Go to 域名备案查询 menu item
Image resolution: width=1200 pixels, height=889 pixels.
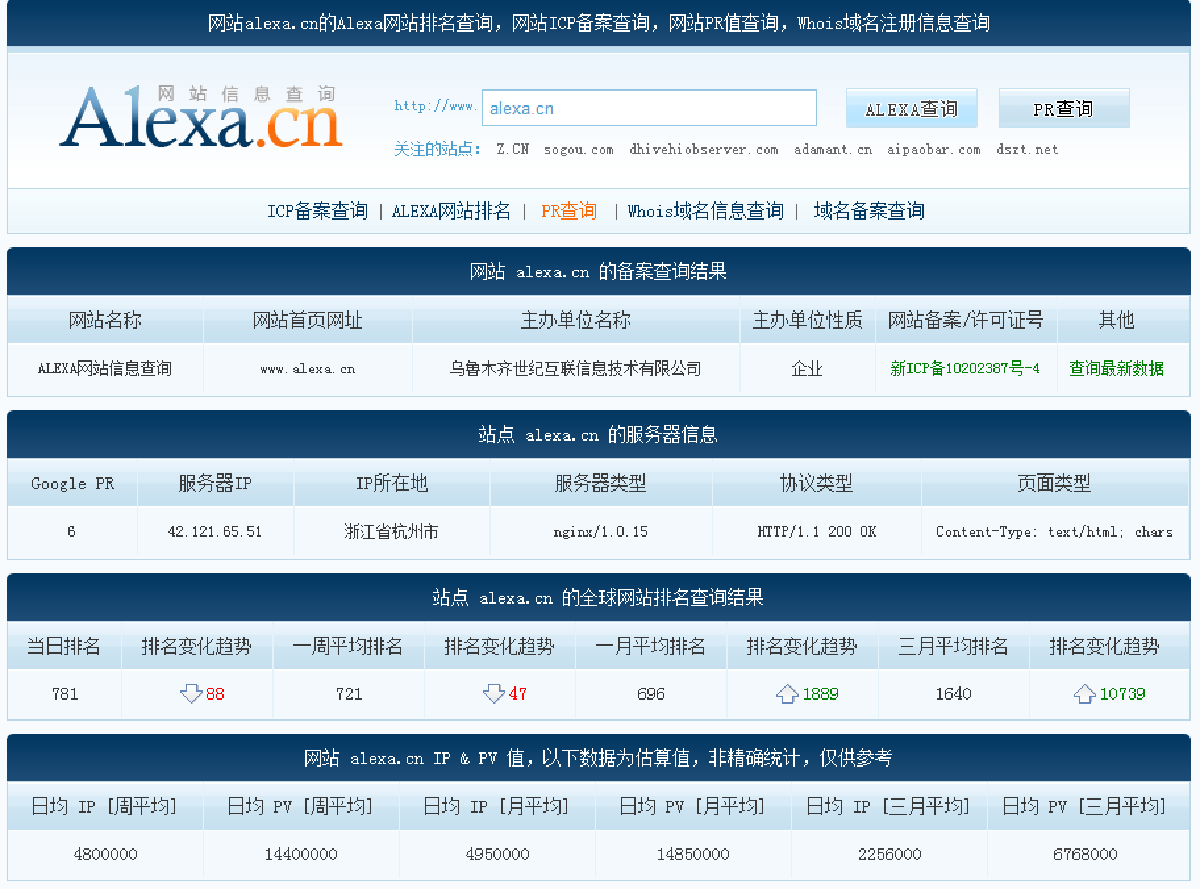point(869,211)
